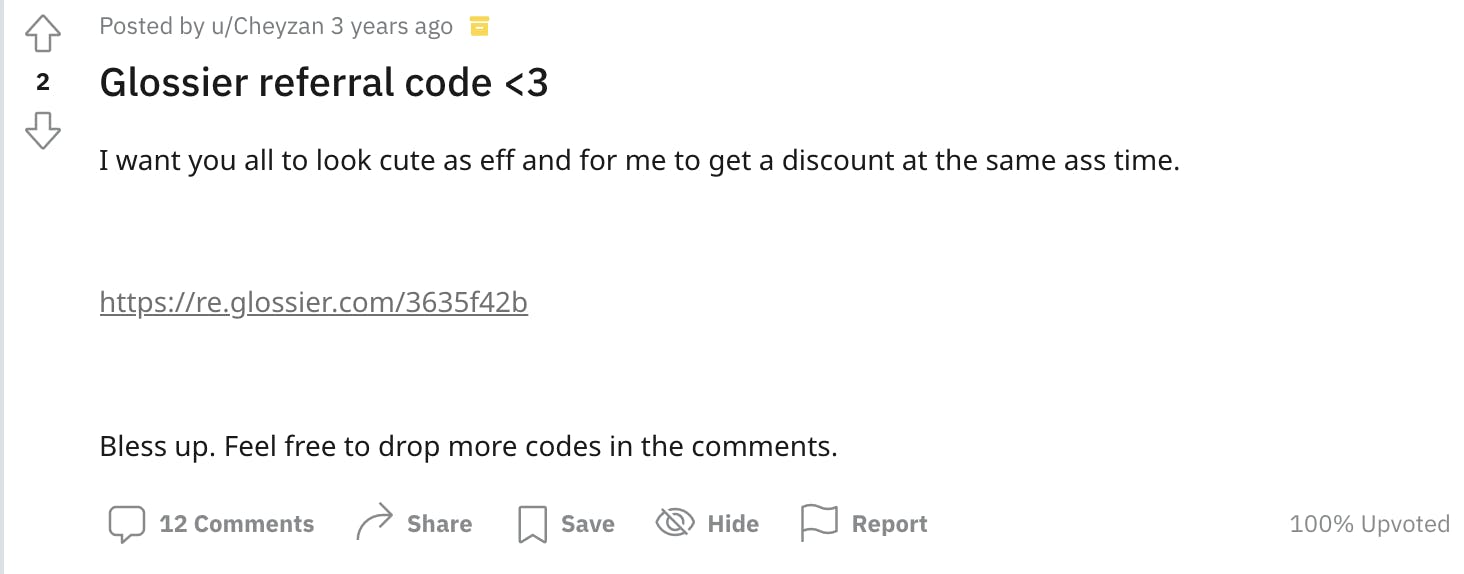Click the comments speech bubble icon
The height and width of the screenshot is (574, 1464).
[127, 524]
